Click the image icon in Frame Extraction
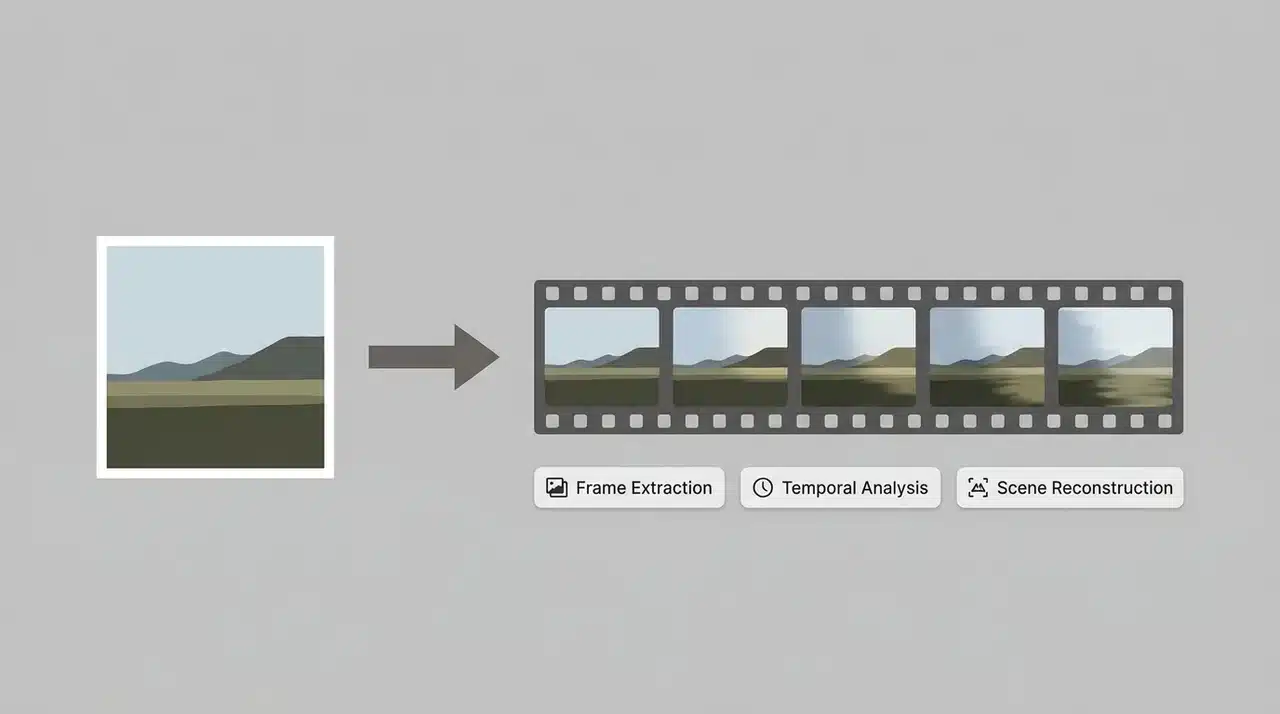 point(557,488)
